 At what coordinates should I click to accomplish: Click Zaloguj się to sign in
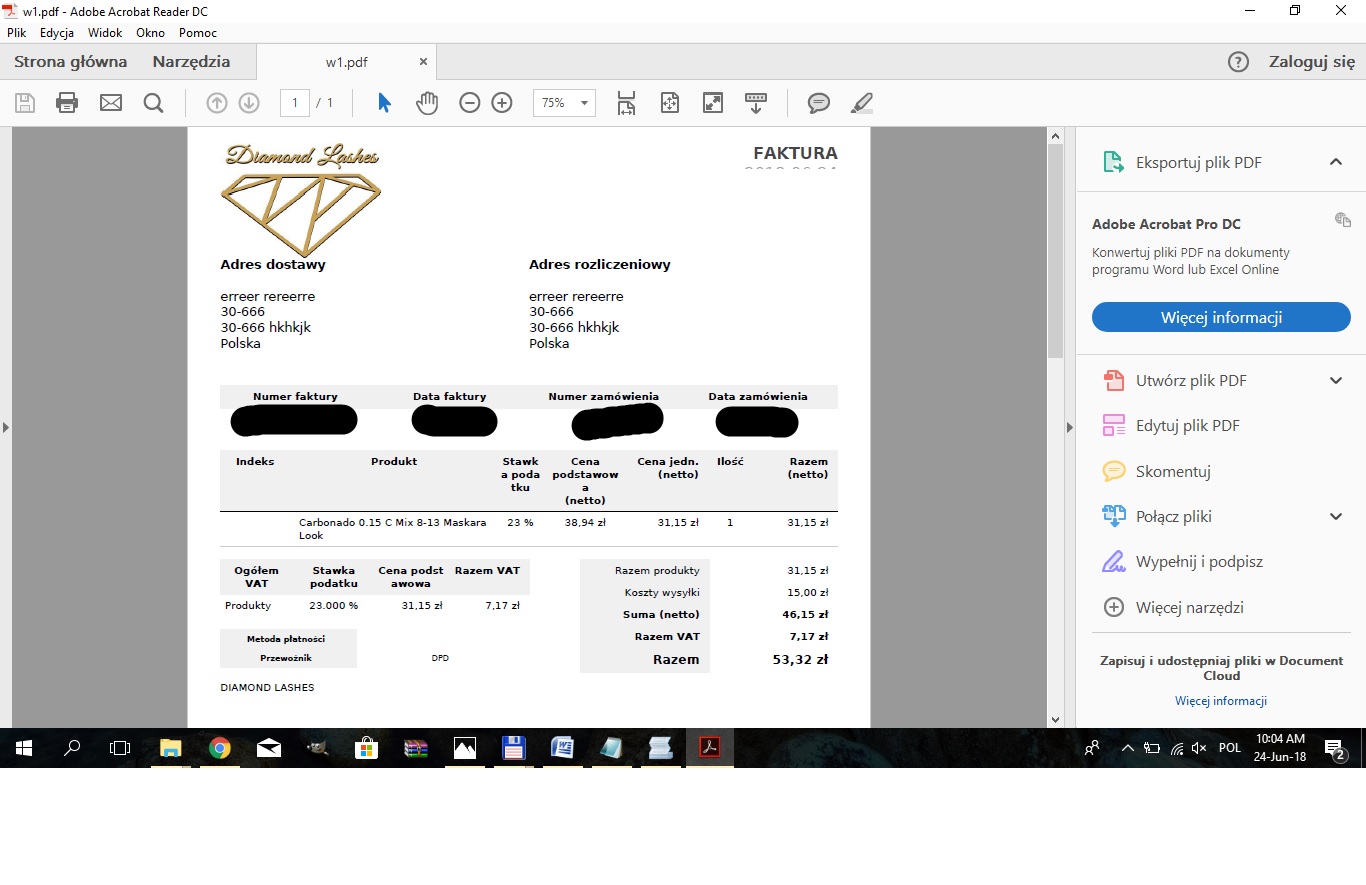(x=1311, y=62)
